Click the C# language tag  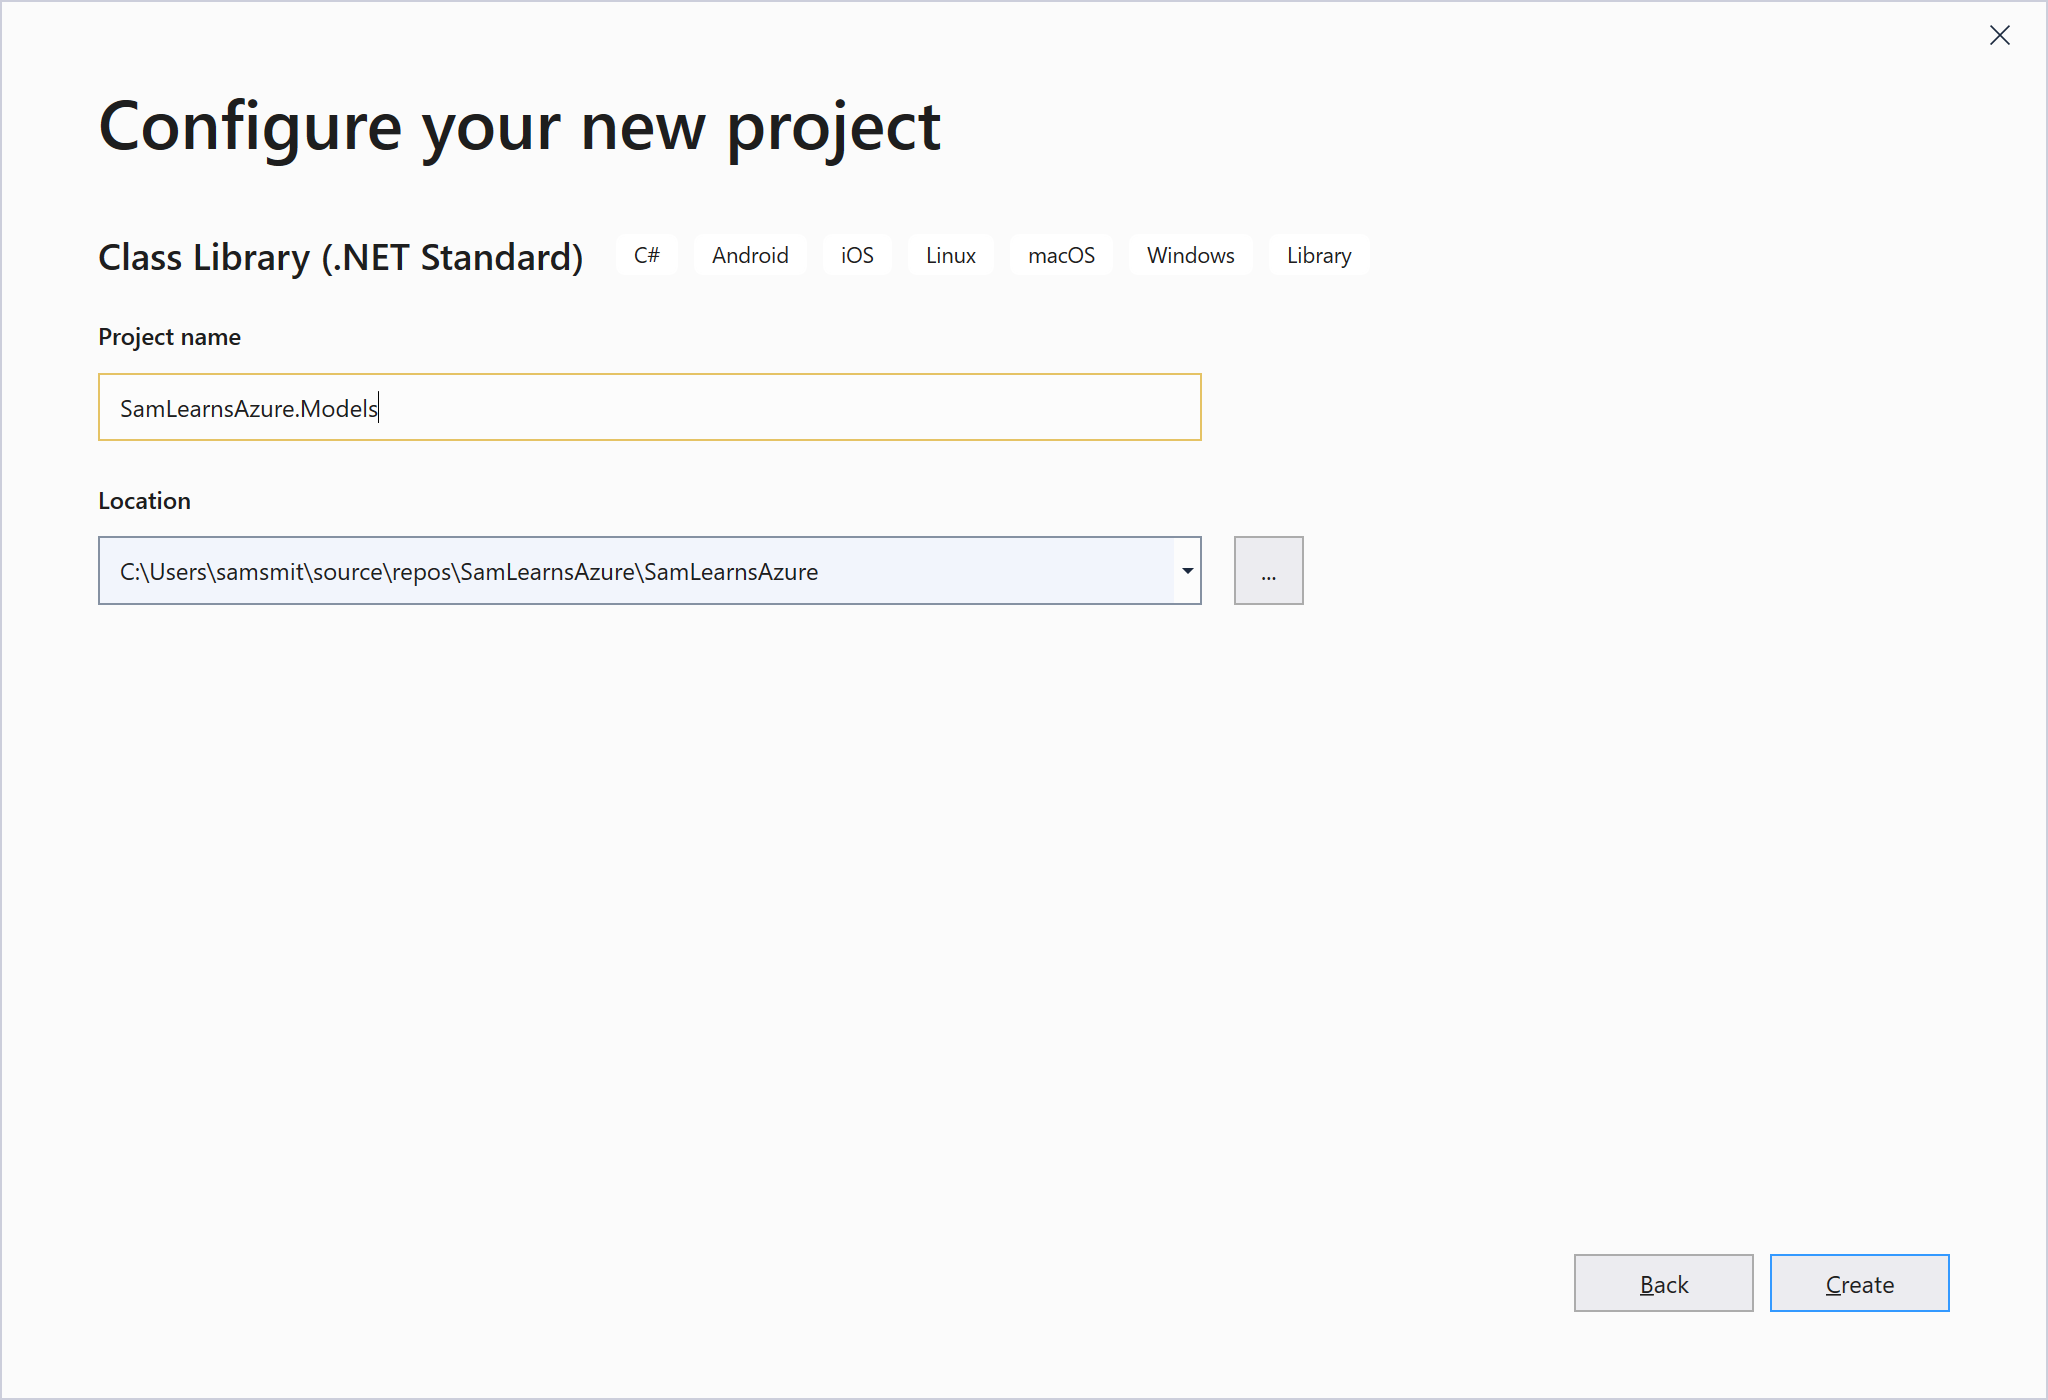pos(647,255)
